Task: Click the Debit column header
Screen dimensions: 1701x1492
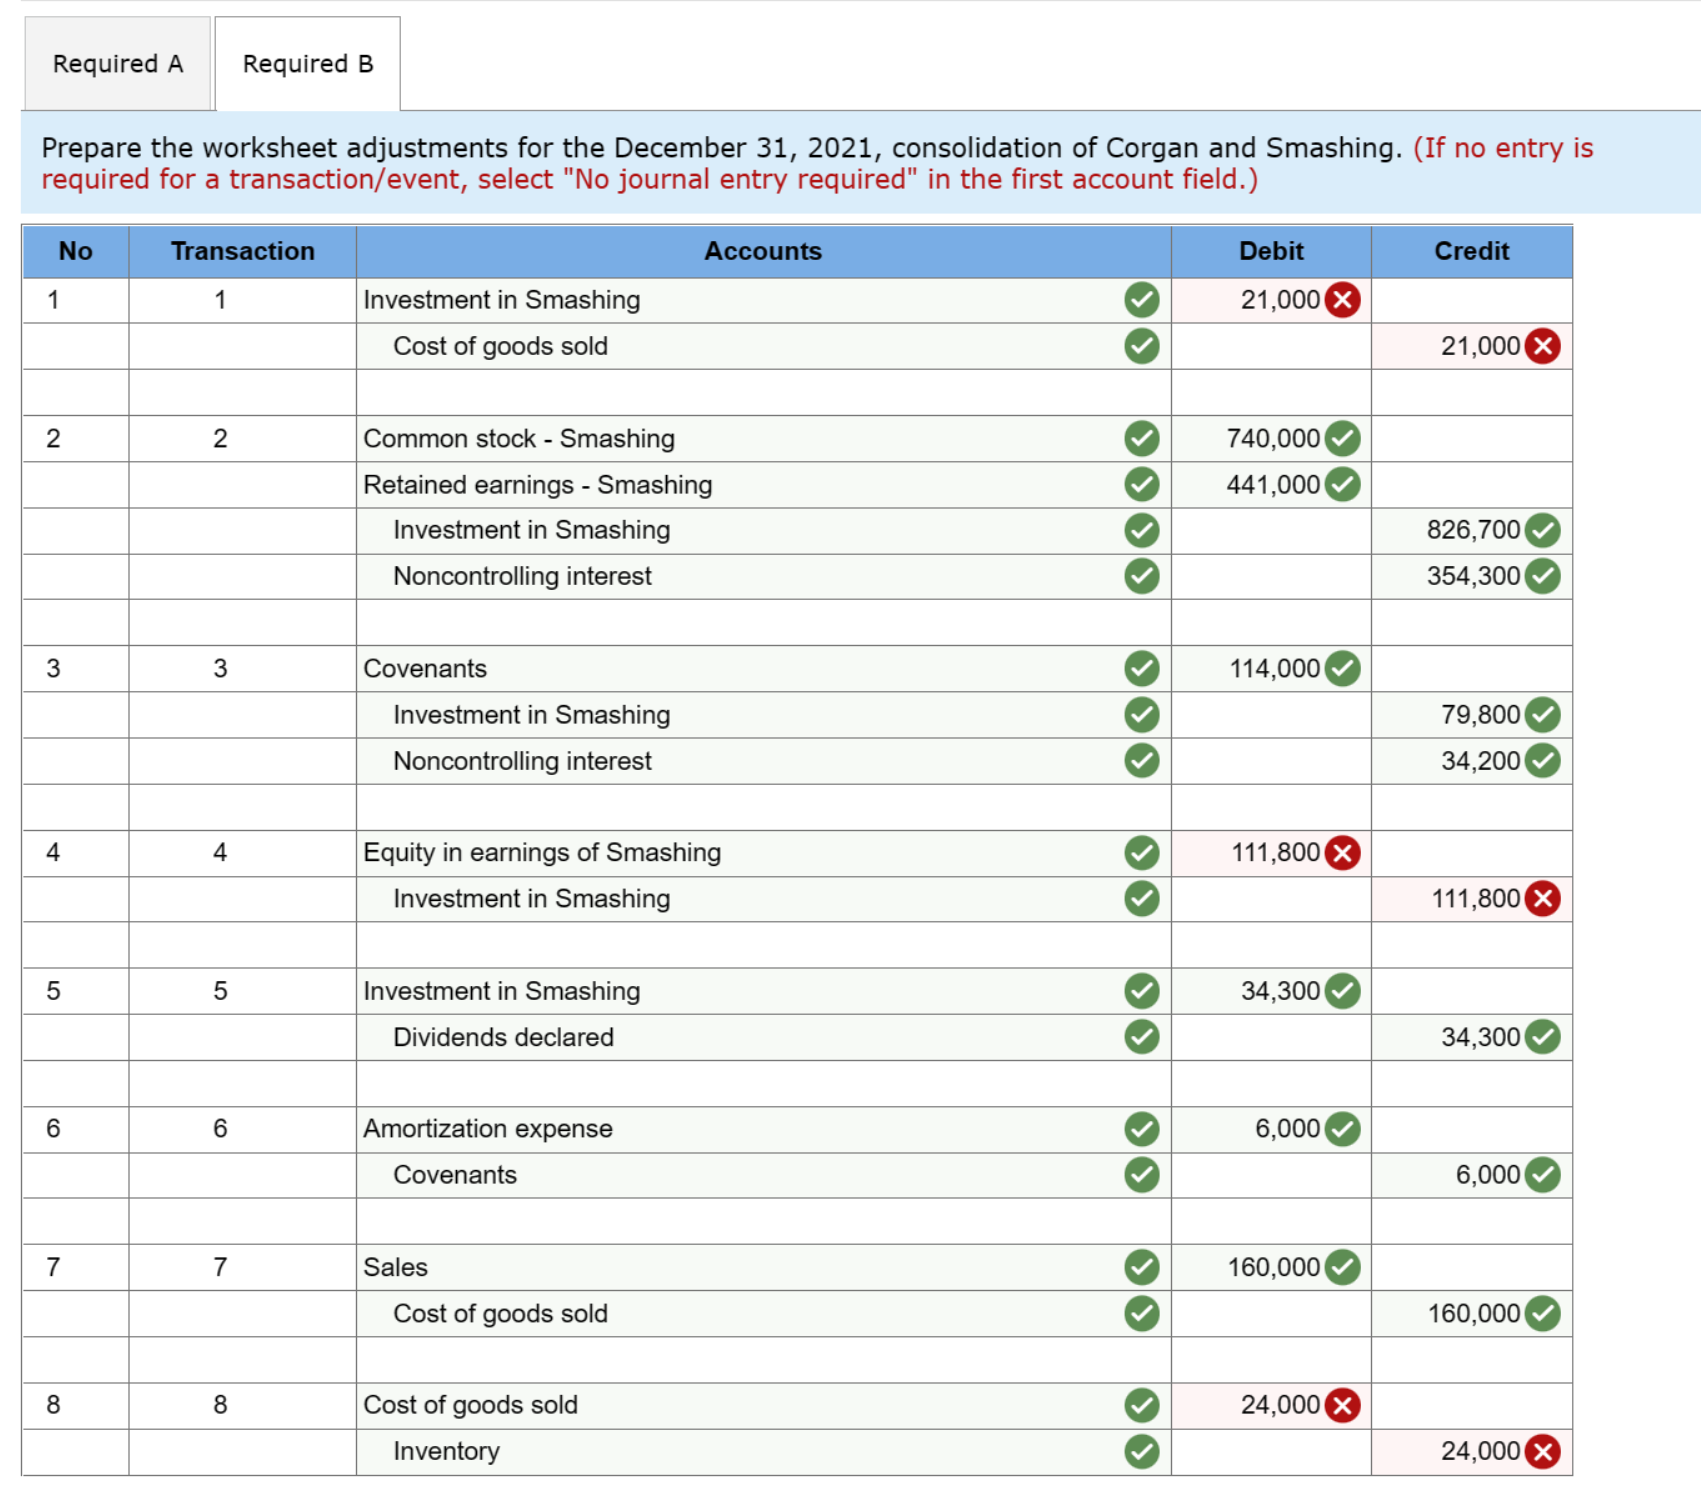Action: [x=1271, y=251]
